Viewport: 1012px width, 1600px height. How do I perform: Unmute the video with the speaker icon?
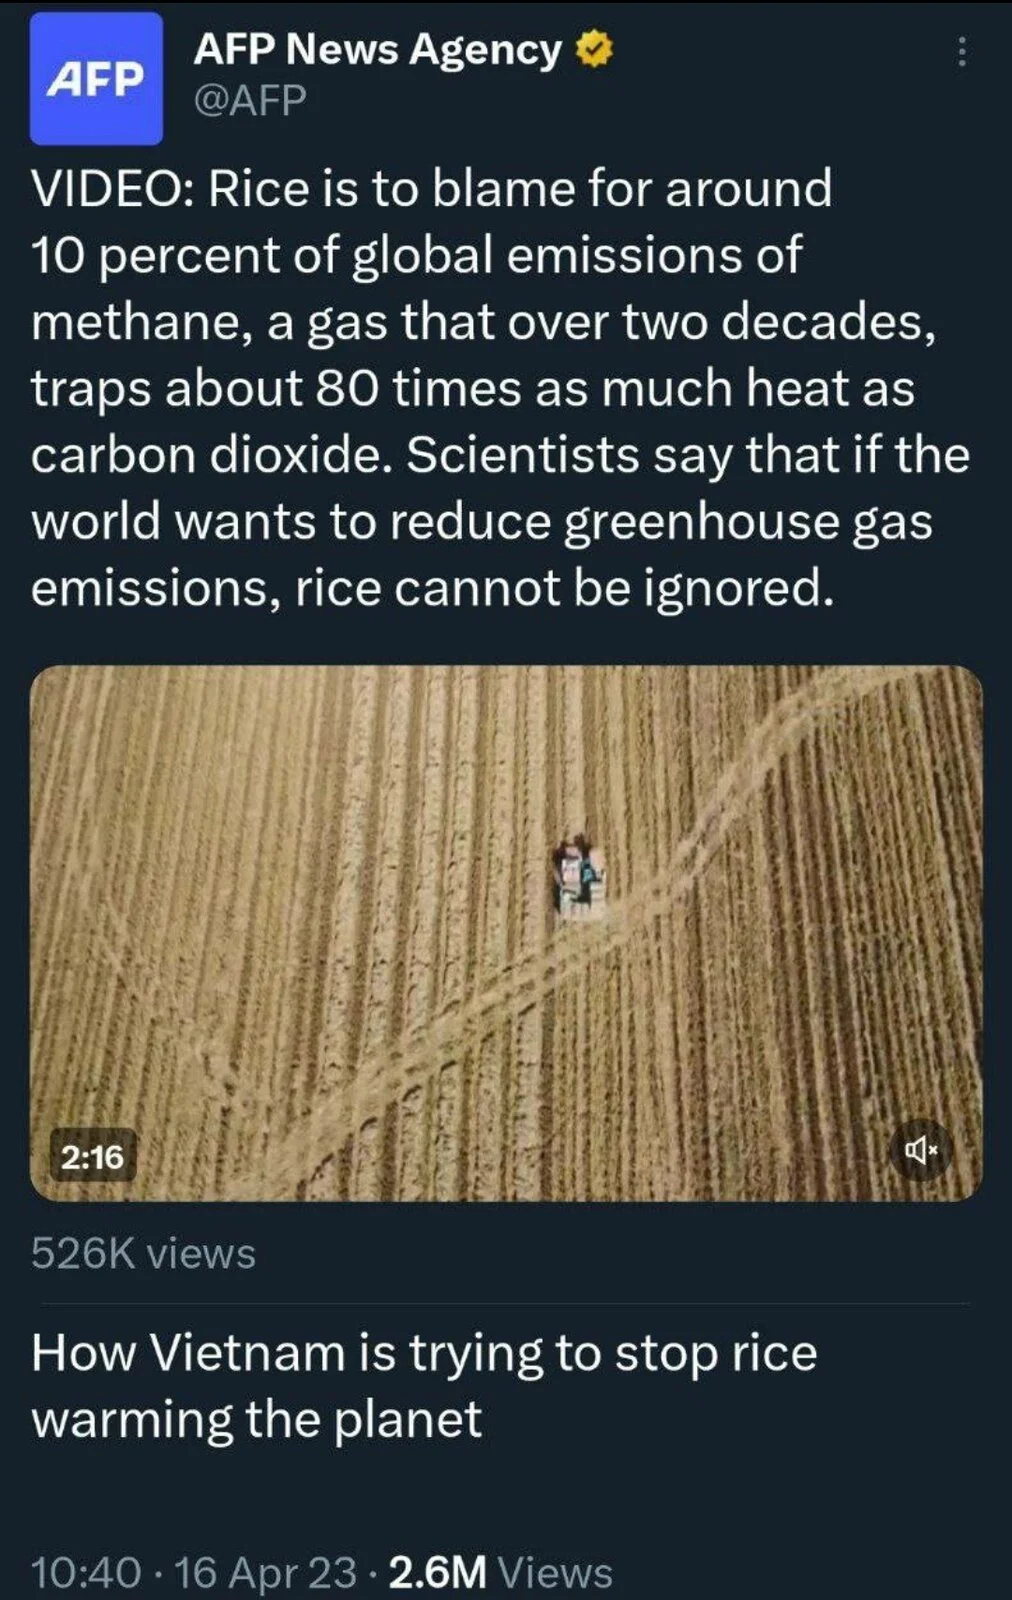921,1151
